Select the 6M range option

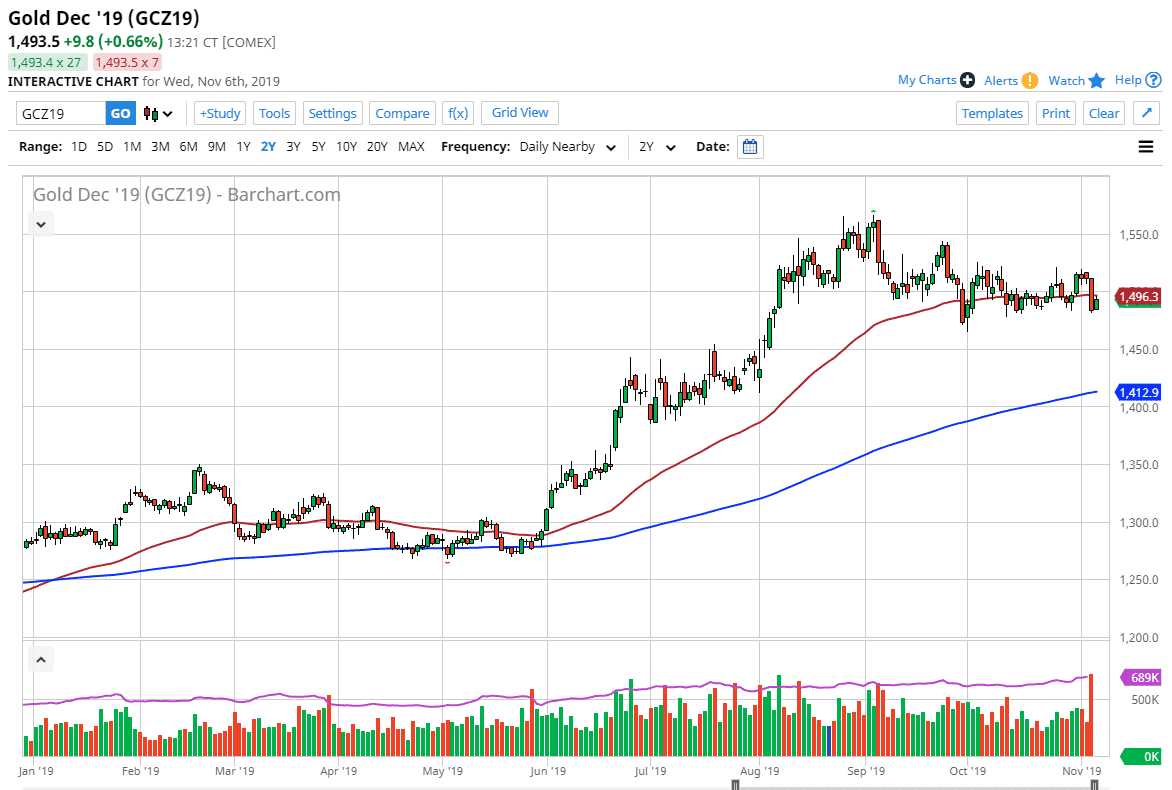point(188,146)
